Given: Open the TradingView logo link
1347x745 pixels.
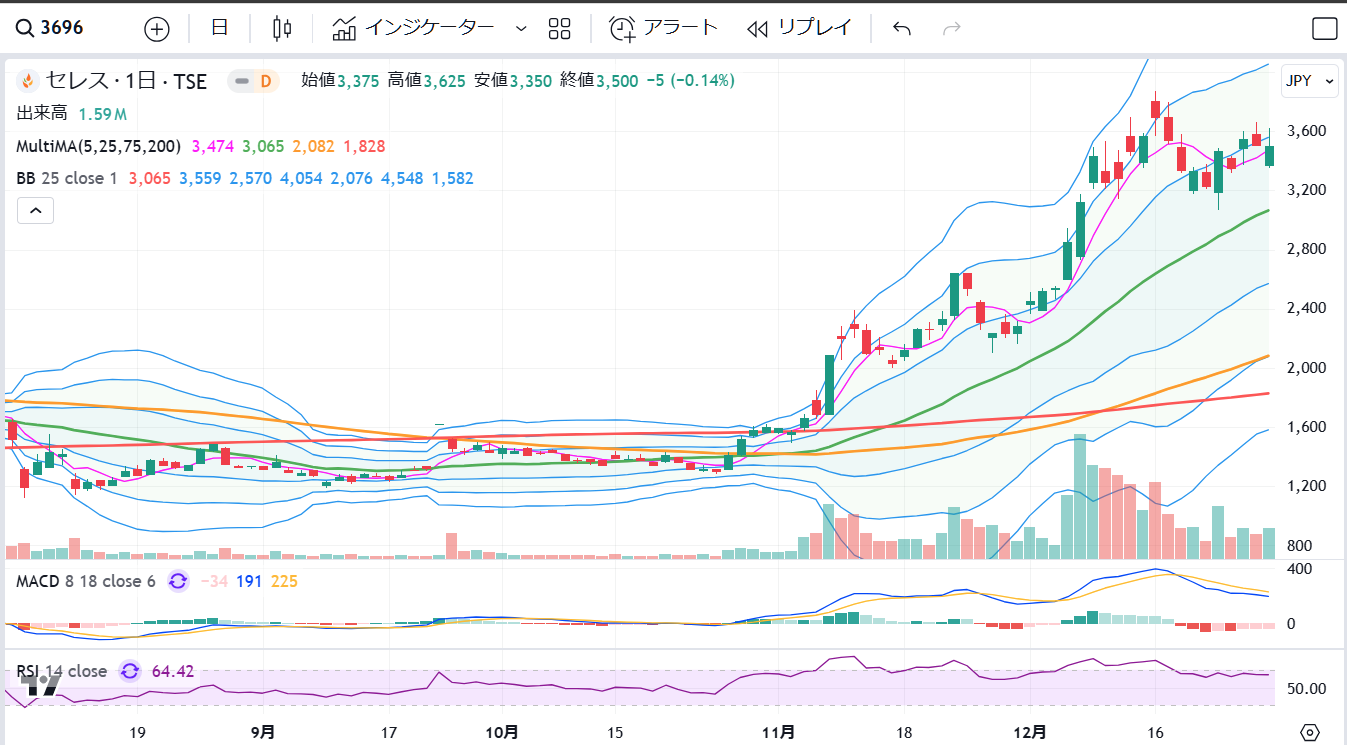Looking at the screenshot, I should click(42, 685).
